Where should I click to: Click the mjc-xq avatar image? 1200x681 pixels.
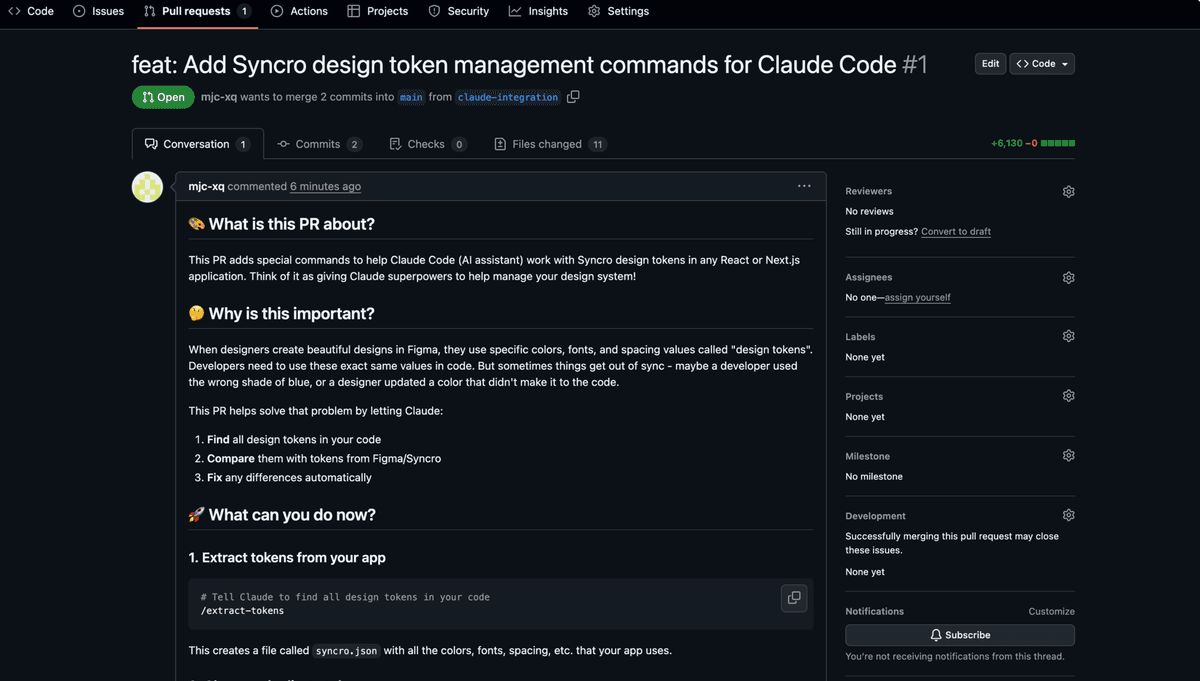pos(147,187)
